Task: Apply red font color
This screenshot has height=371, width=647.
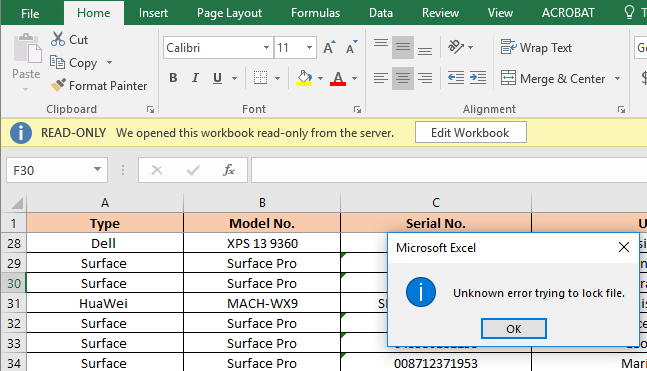Action: pyautogui.click(x=338, y=78)
